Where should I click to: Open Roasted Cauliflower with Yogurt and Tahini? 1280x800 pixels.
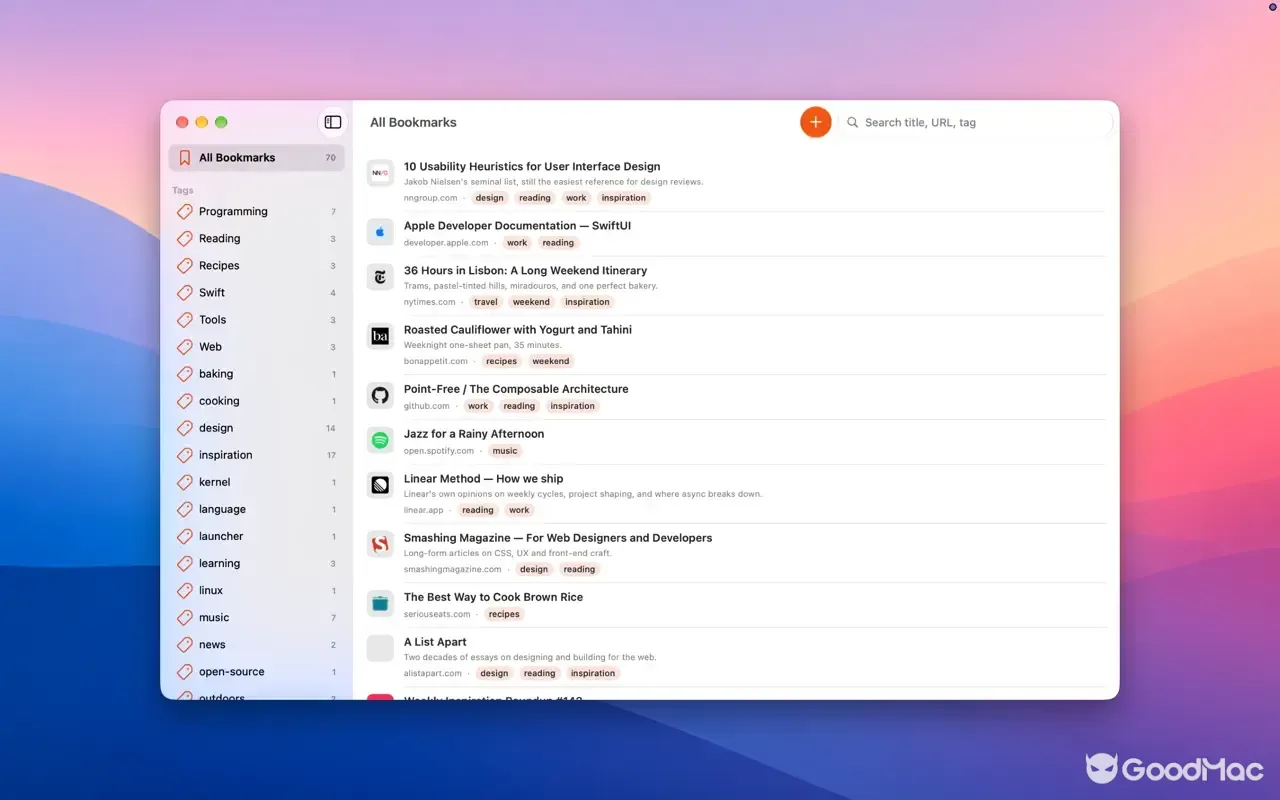(x=518, y=330)
